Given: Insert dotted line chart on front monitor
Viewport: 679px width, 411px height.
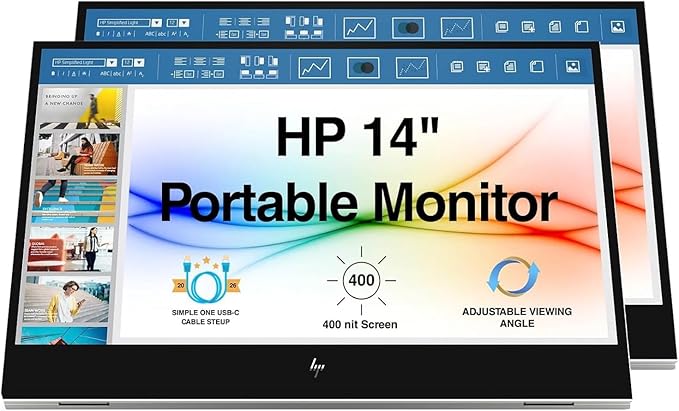Looking at the screenshot, I should click(x=412, y=68).
